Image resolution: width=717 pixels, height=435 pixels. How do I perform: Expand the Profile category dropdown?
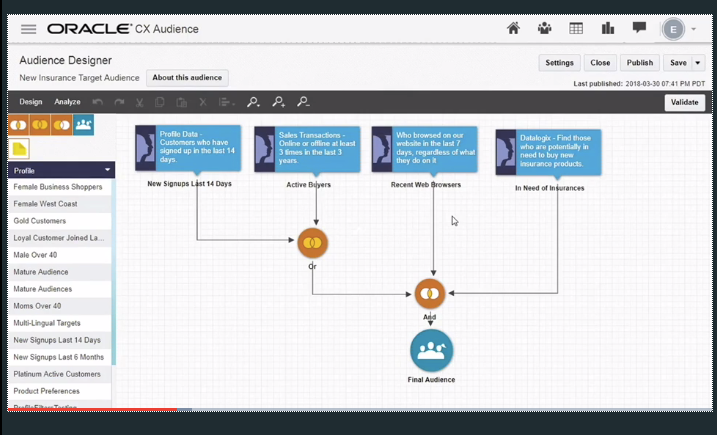click(x=107, y=170)
